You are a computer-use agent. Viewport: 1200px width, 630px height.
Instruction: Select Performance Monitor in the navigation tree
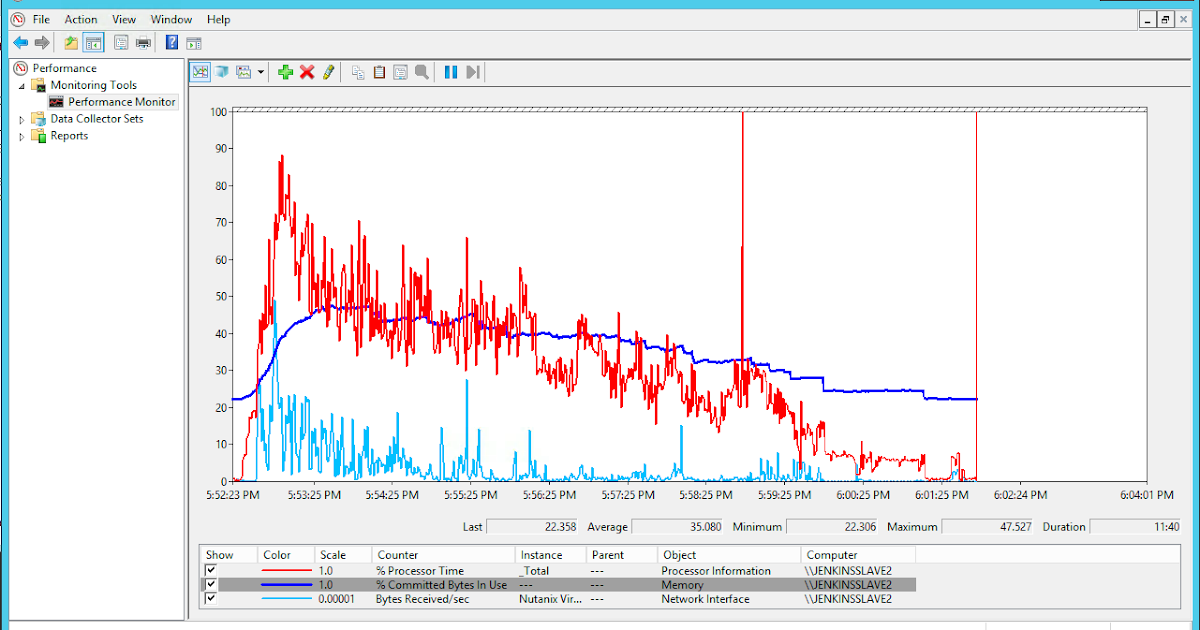pos(120,101)
